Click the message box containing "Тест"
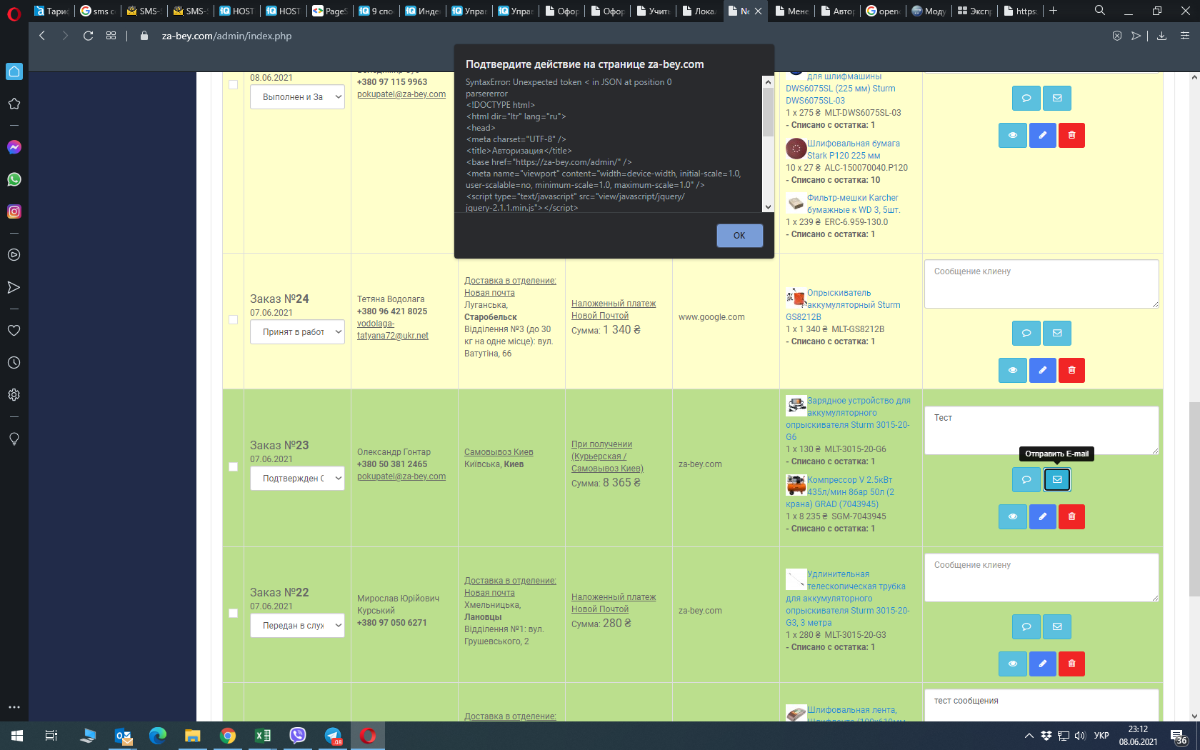 pos(1041,431)
